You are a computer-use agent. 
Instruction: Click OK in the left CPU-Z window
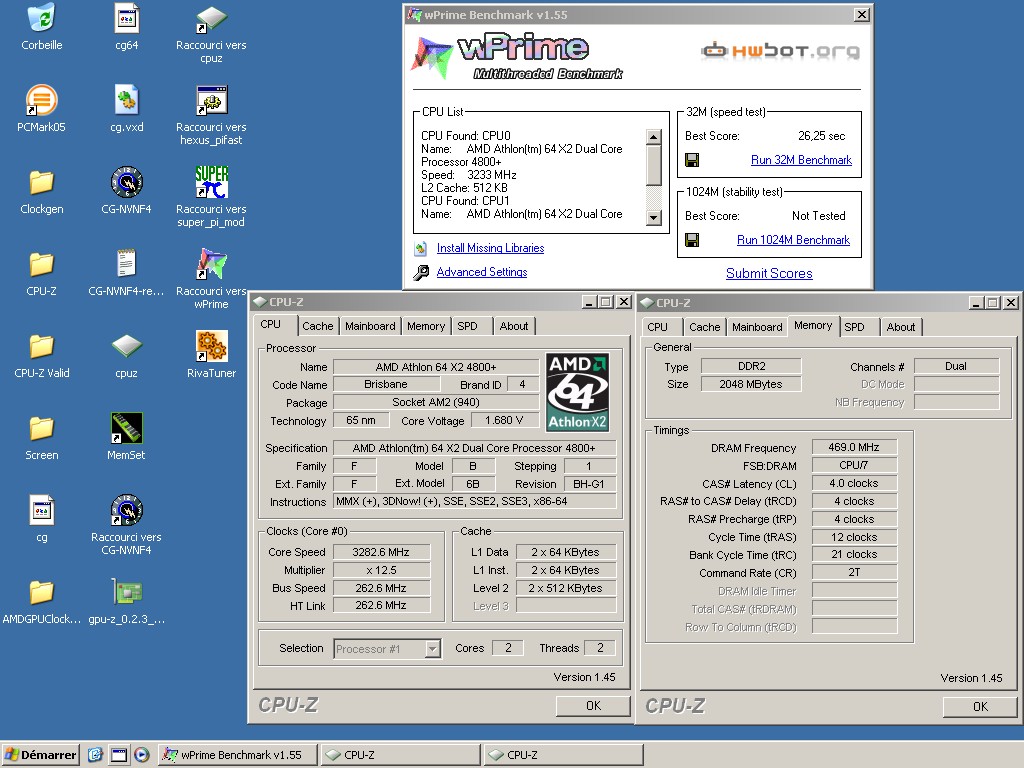tap(593, 706)
